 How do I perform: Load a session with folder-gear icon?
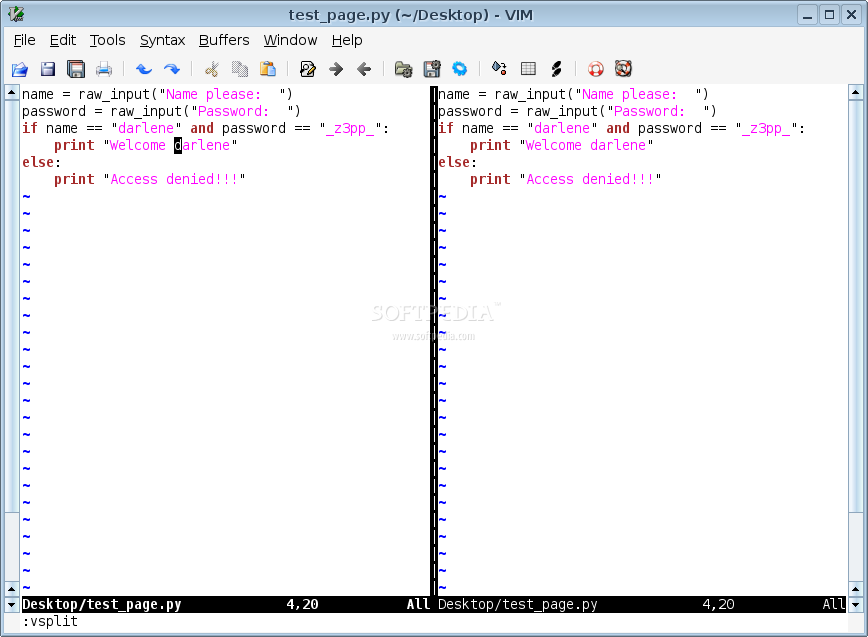click(404, 69)
